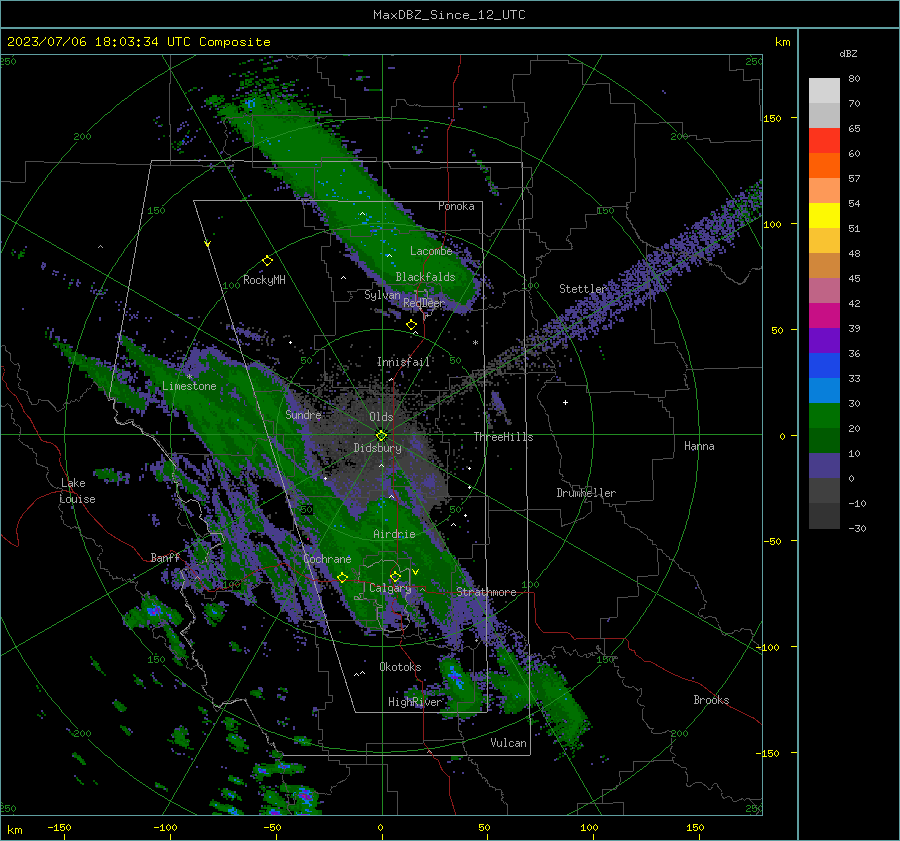
Task: Click the yellow diamond marker below RedDeer
Action: point(412,325)
